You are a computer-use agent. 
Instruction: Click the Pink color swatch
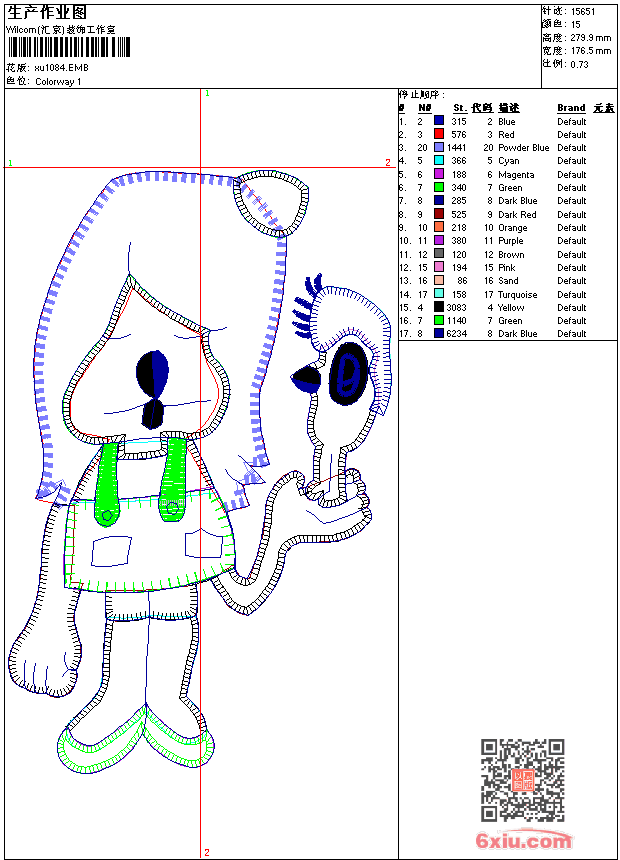tap(439, 267)
